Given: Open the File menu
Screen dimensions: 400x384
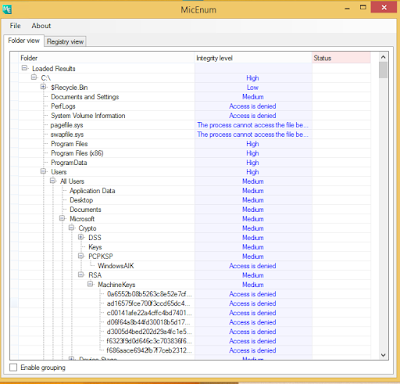Looking at the screenshot, I should (x=15, y=26).
